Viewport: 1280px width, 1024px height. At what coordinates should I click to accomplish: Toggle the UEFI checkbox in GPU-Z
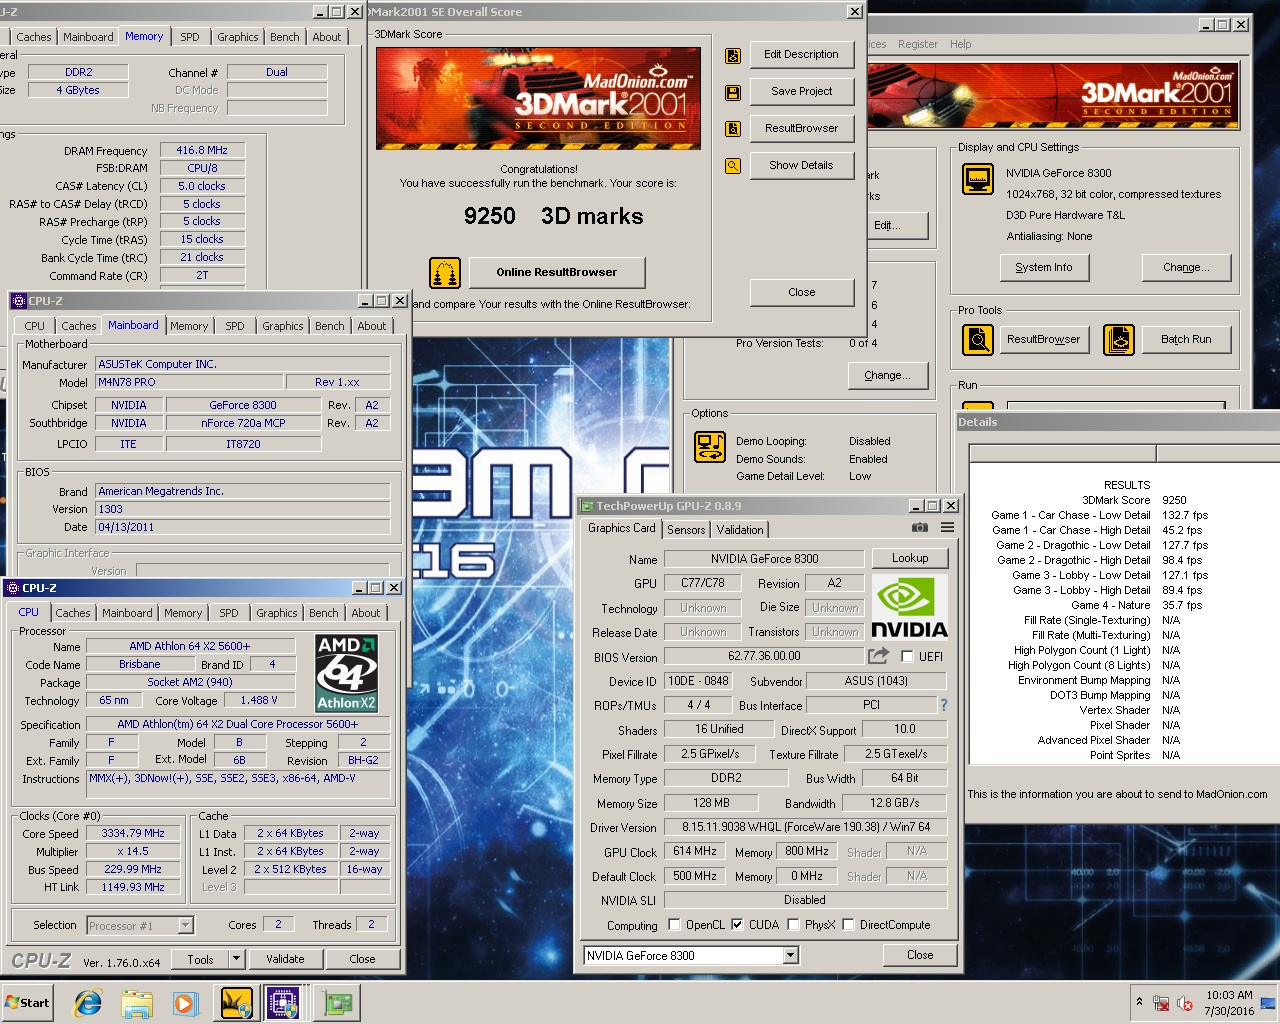(x=907, y=657)
